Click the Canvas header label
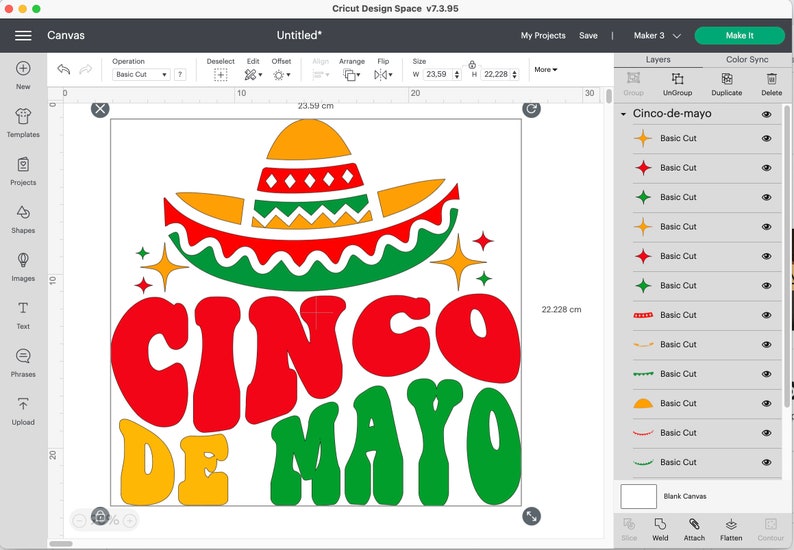 click(66, 35)
